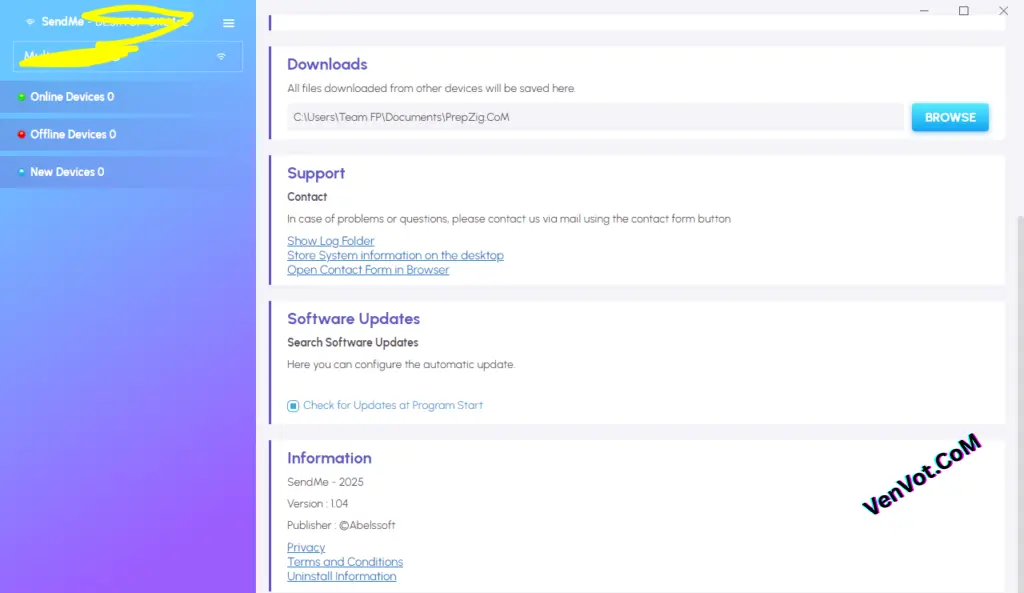Close the SendMe window

[x=1004, y=10]
